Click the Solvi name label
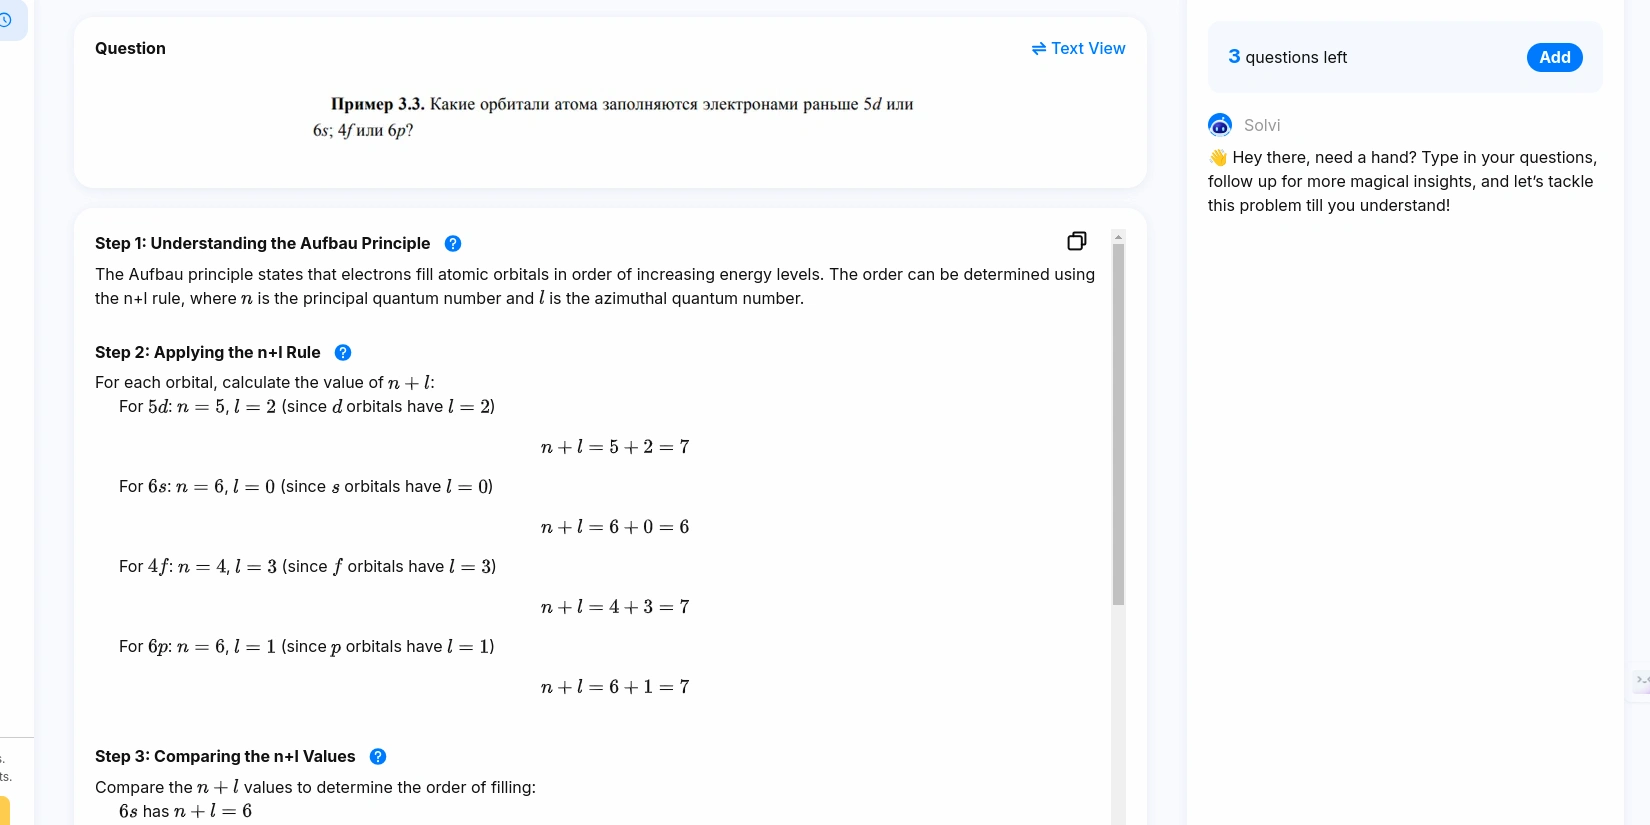1650x825 pixels. pyautogui.click(x=1262, y=125)
